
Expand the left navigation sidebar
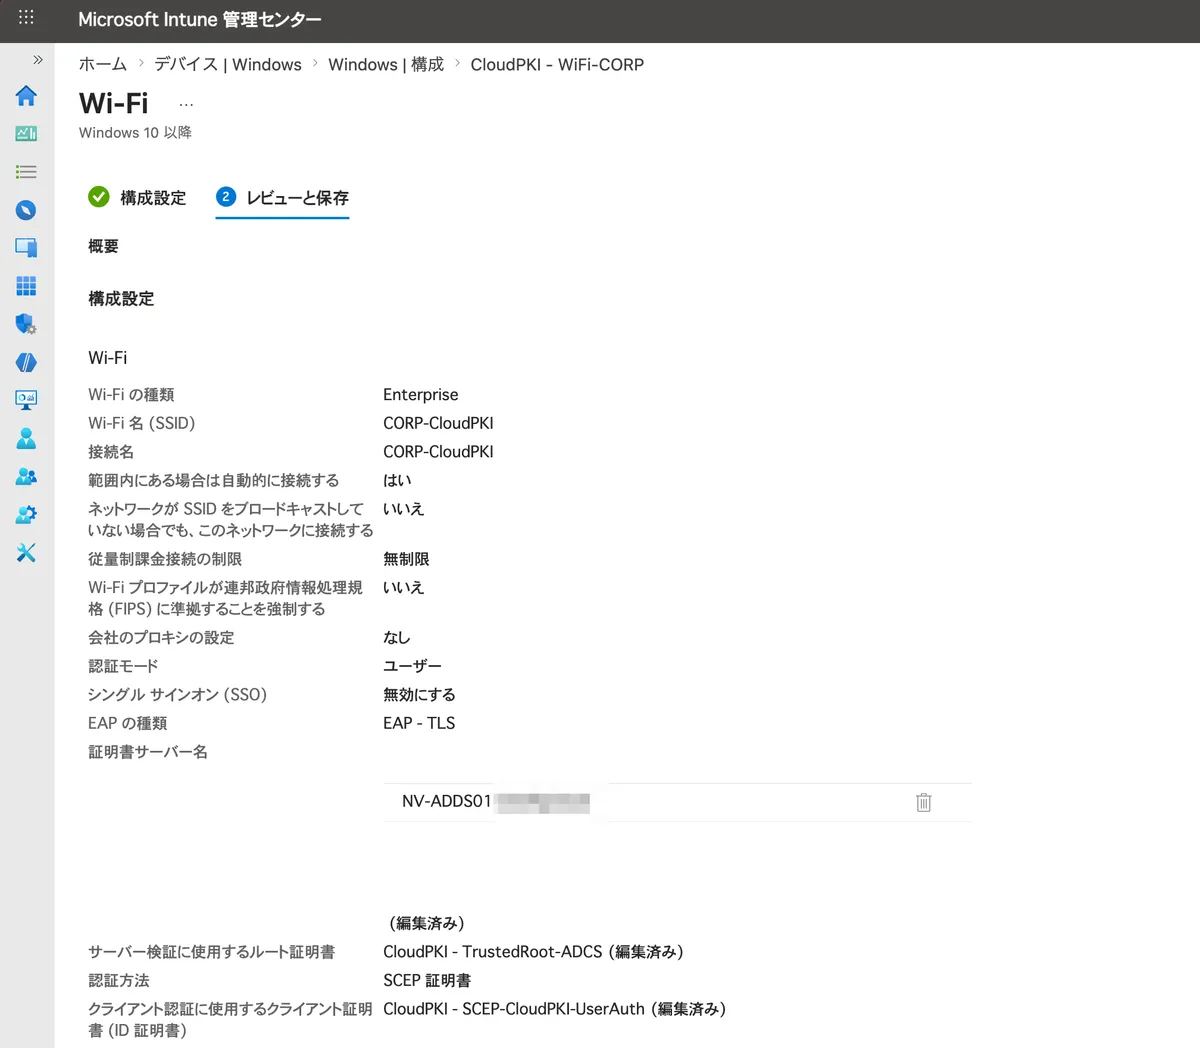[38, 60]
